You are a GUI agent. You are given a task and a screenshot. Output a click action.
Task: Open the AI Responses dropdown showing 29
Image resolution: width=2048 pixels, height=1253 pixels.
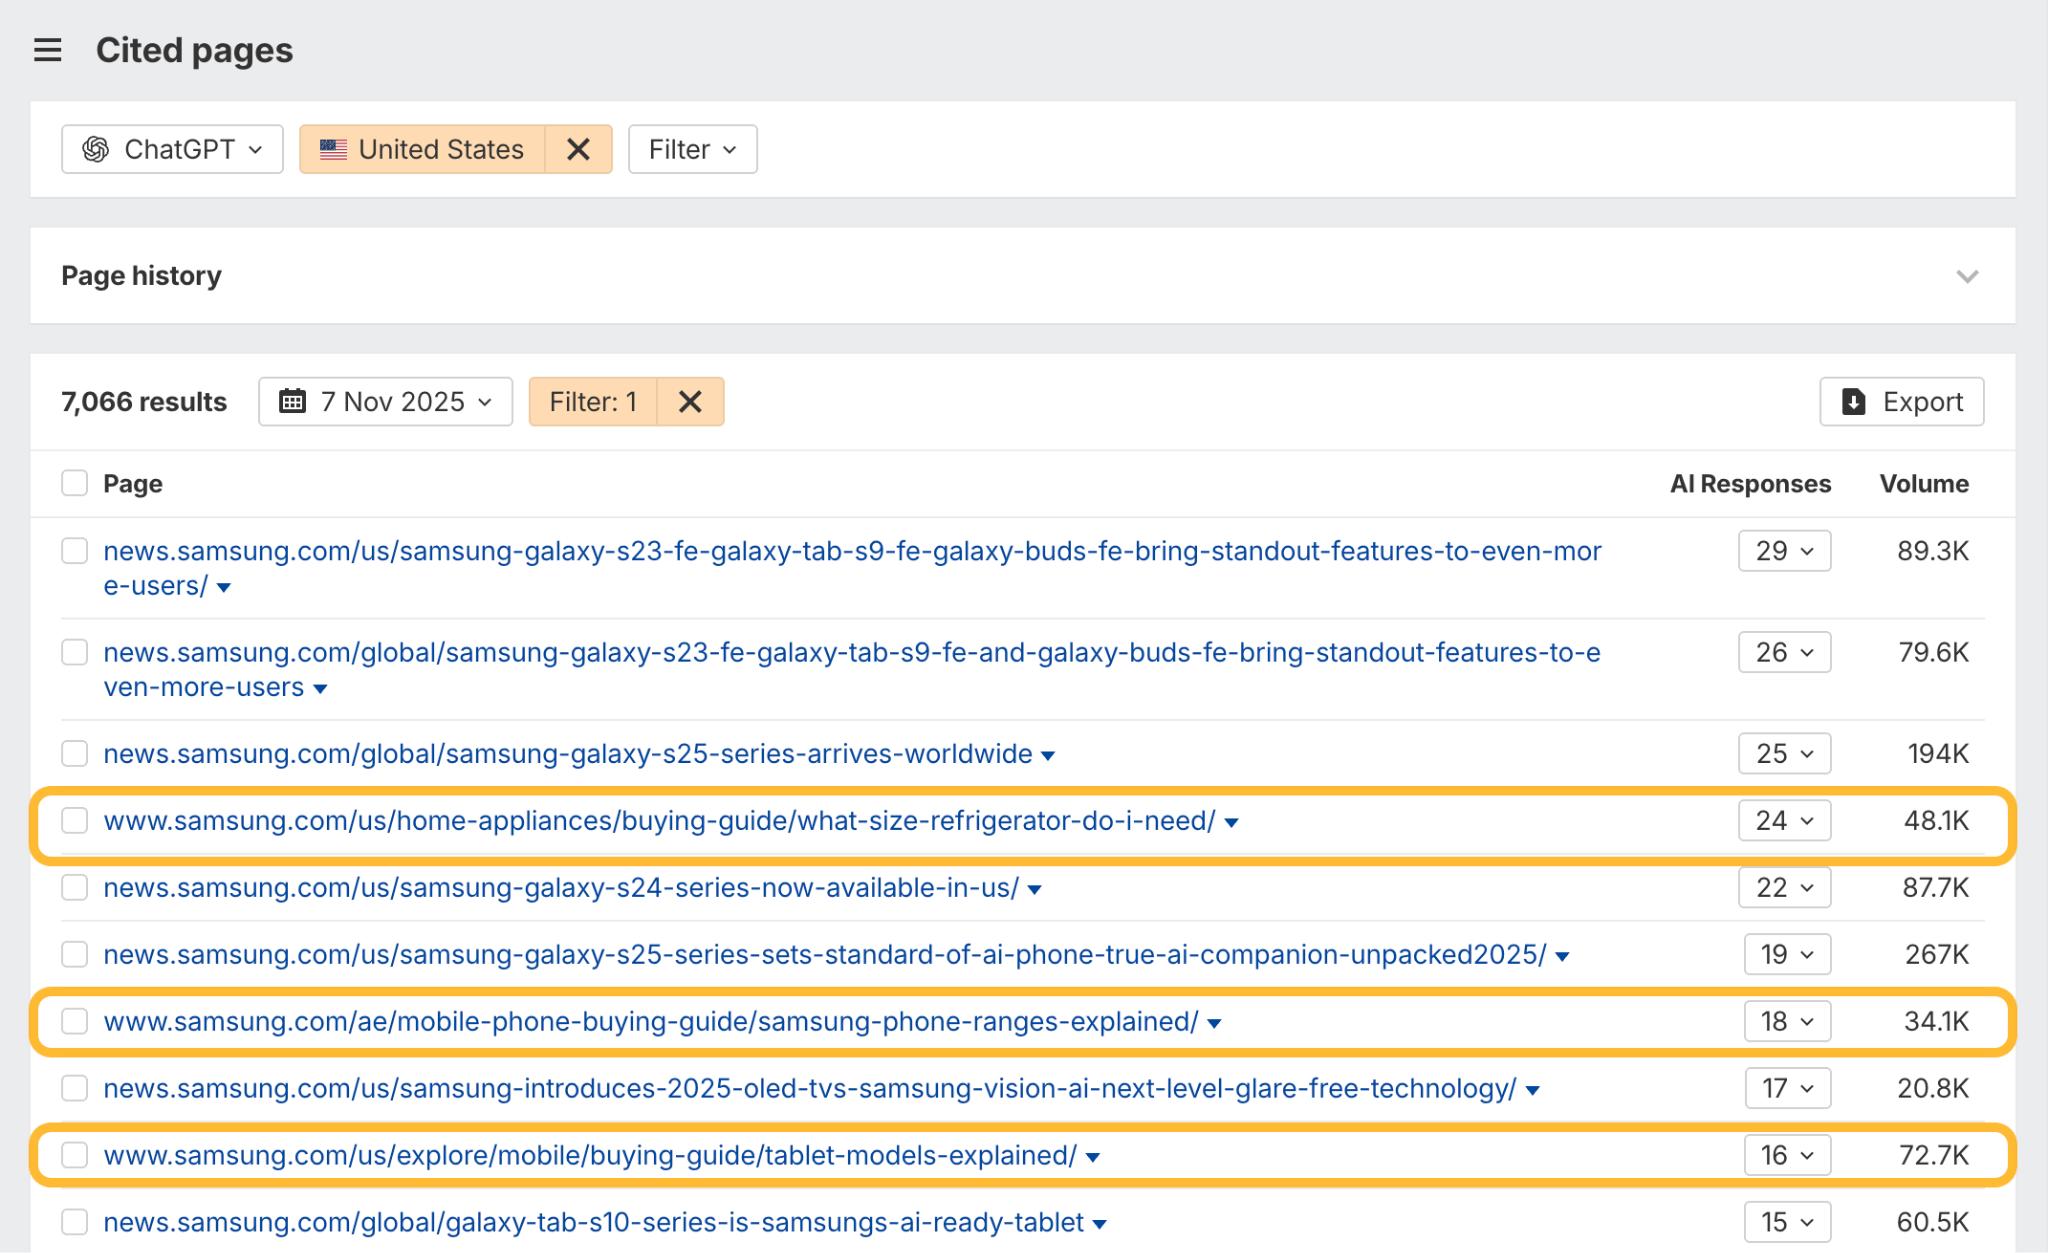coord(1784,550)
